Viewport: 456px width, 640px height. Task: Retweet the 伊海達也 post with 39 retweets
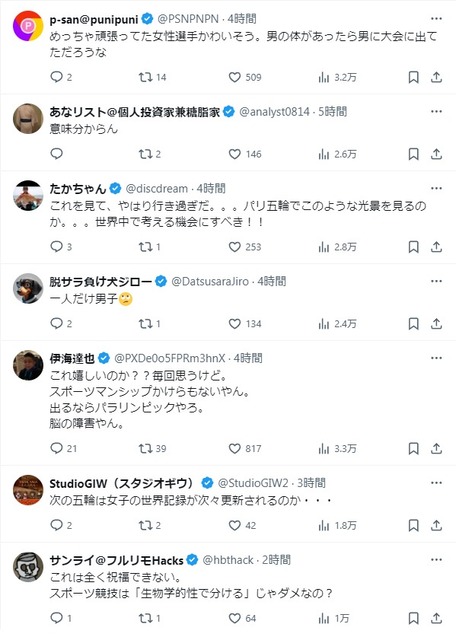pyautogui.click(x=152, y=448)
